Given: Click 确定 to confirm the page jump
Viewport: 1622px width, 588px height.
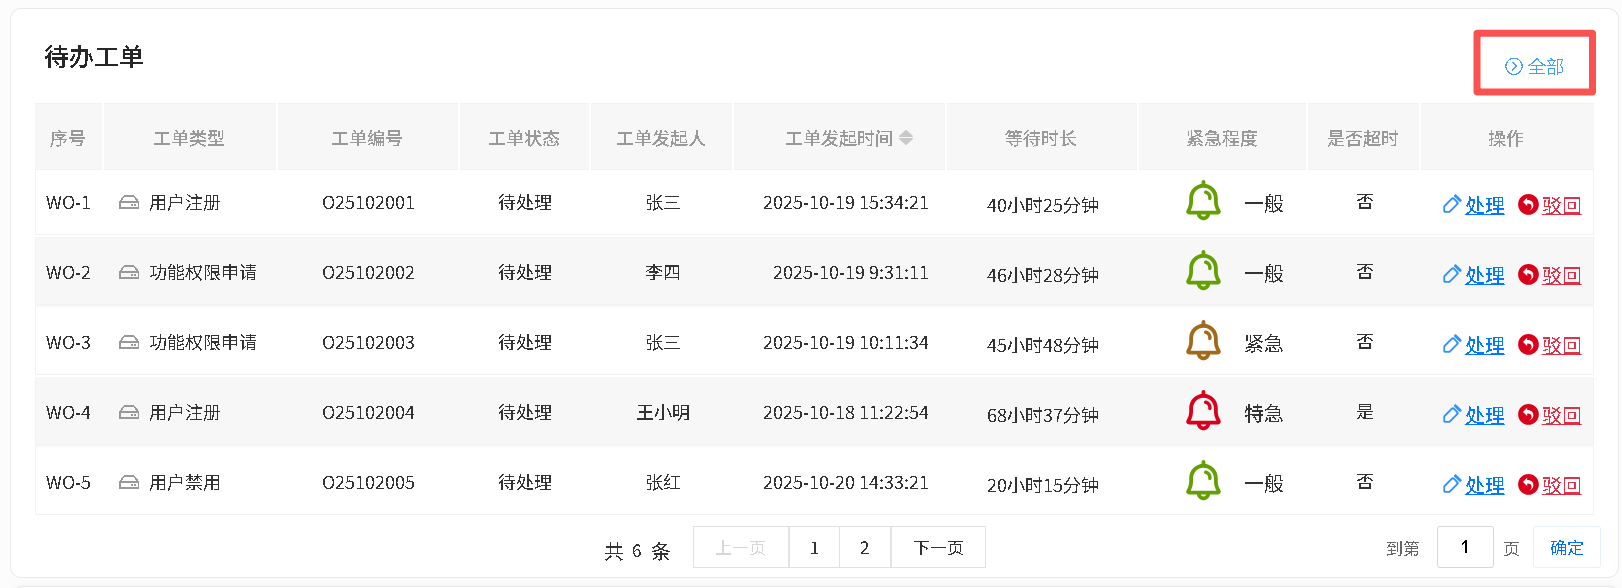Looking at the screenshot, I should (x=1567, y=547).
